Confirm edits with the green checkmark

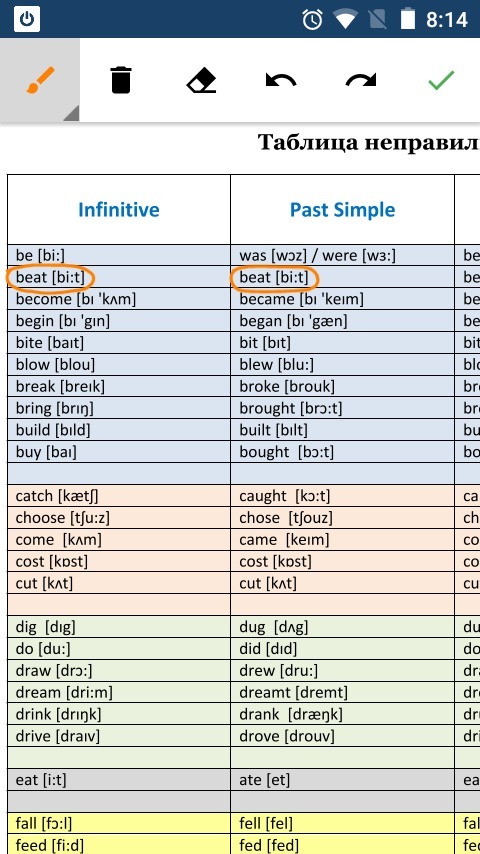[x=441, y=80]
